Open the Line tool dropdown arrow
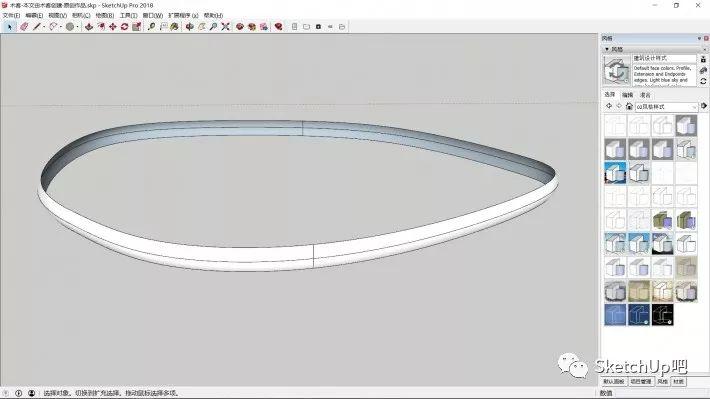The height and width of the screenshot is (399, 710). coord(43,27)
